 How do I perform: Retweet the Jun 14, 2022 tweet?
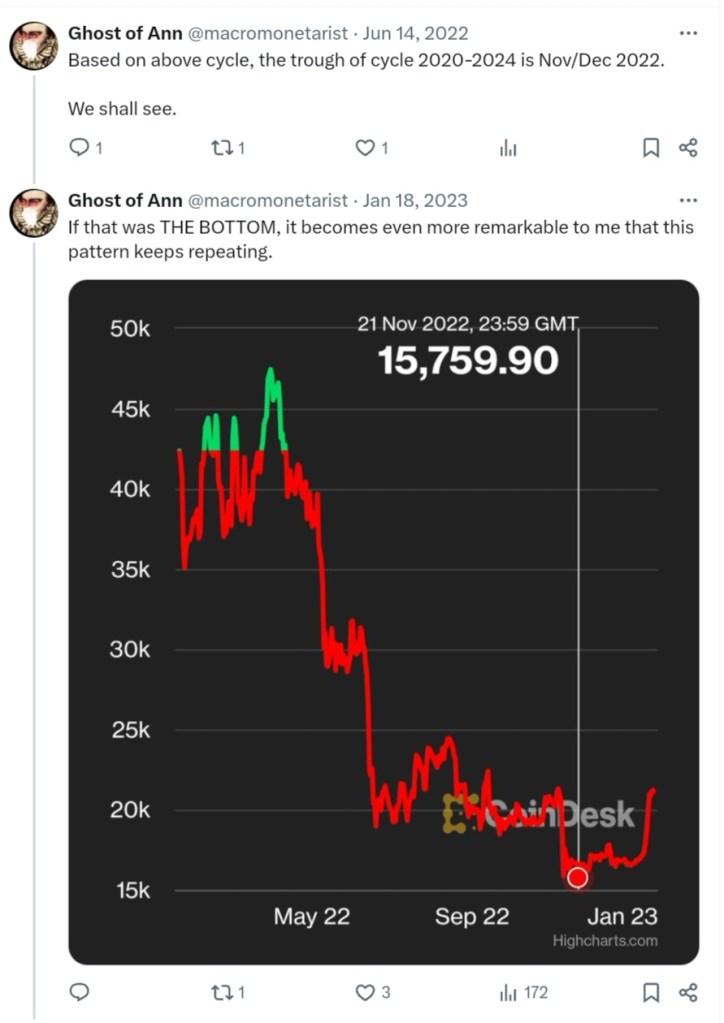click(x=222, y=148)
